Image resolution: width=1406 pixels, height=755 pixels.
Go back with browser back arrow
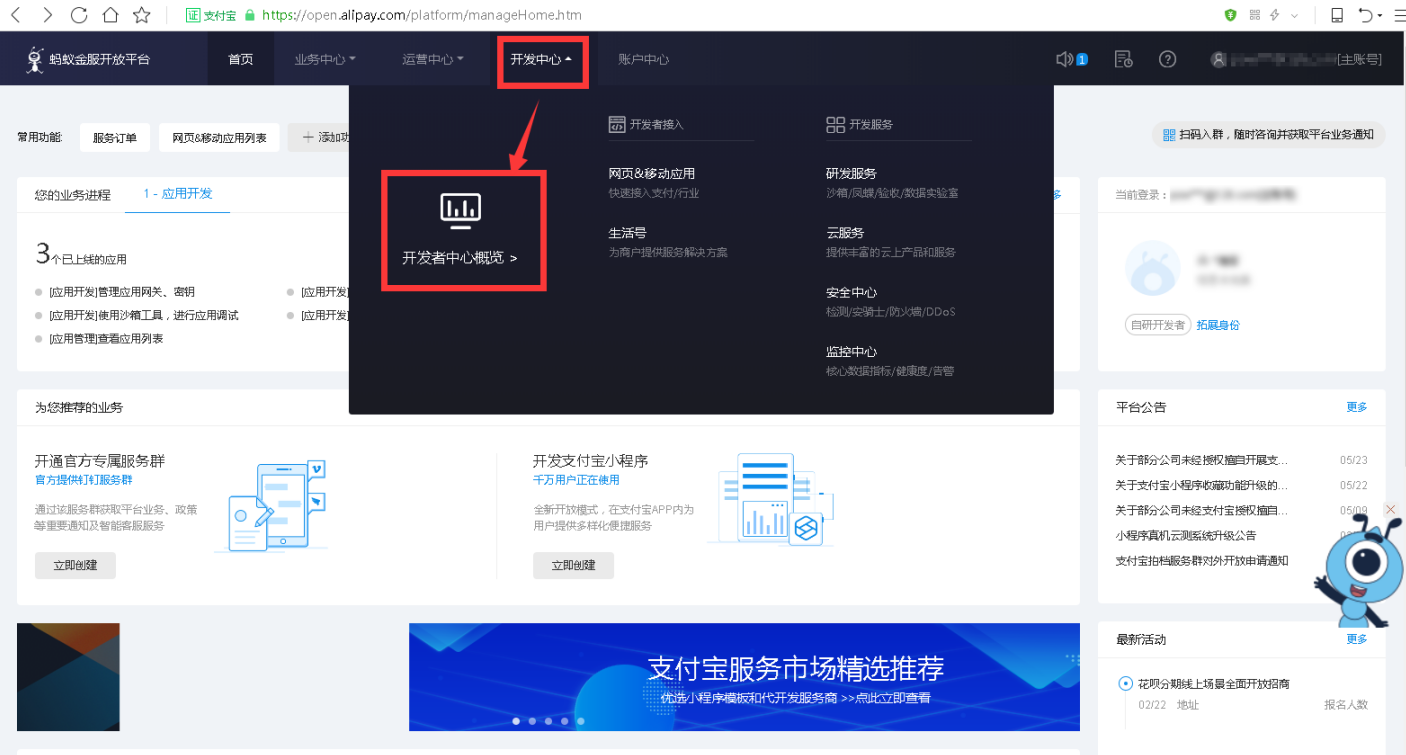pyautogui.click(x=16, y=15)
